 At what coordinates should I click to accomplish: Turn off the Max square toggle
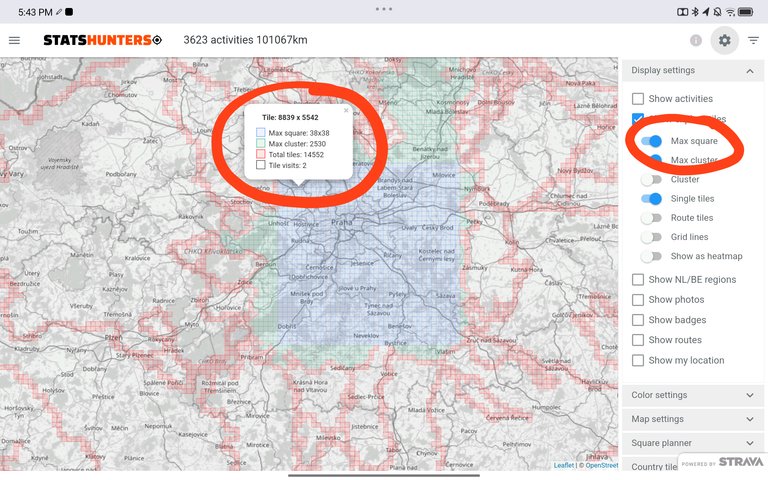pyautogui.click(x=651, y=141)
